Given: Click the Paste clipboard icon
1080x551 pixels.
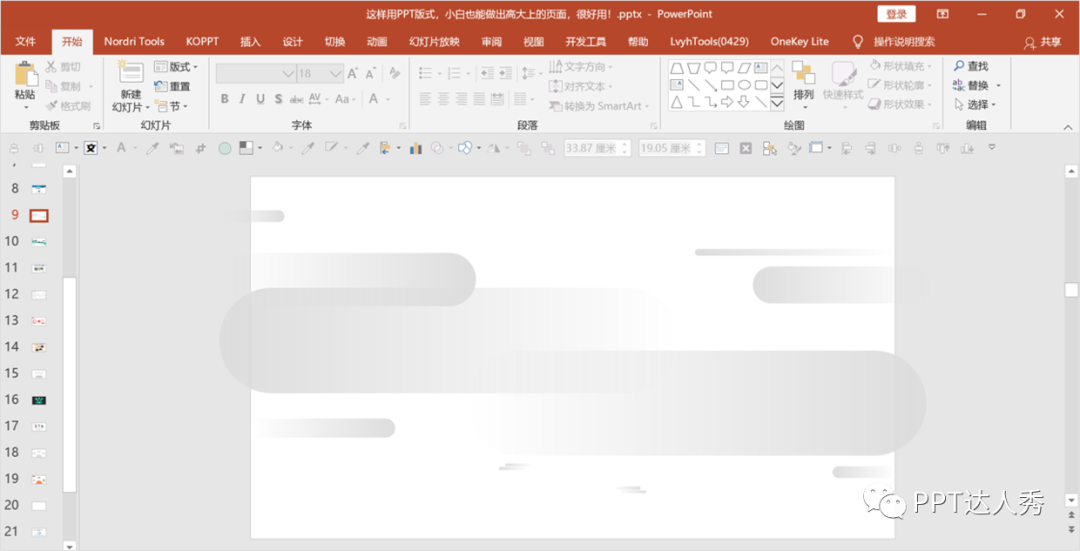Looking at the screenshot, I should (25, 74).
